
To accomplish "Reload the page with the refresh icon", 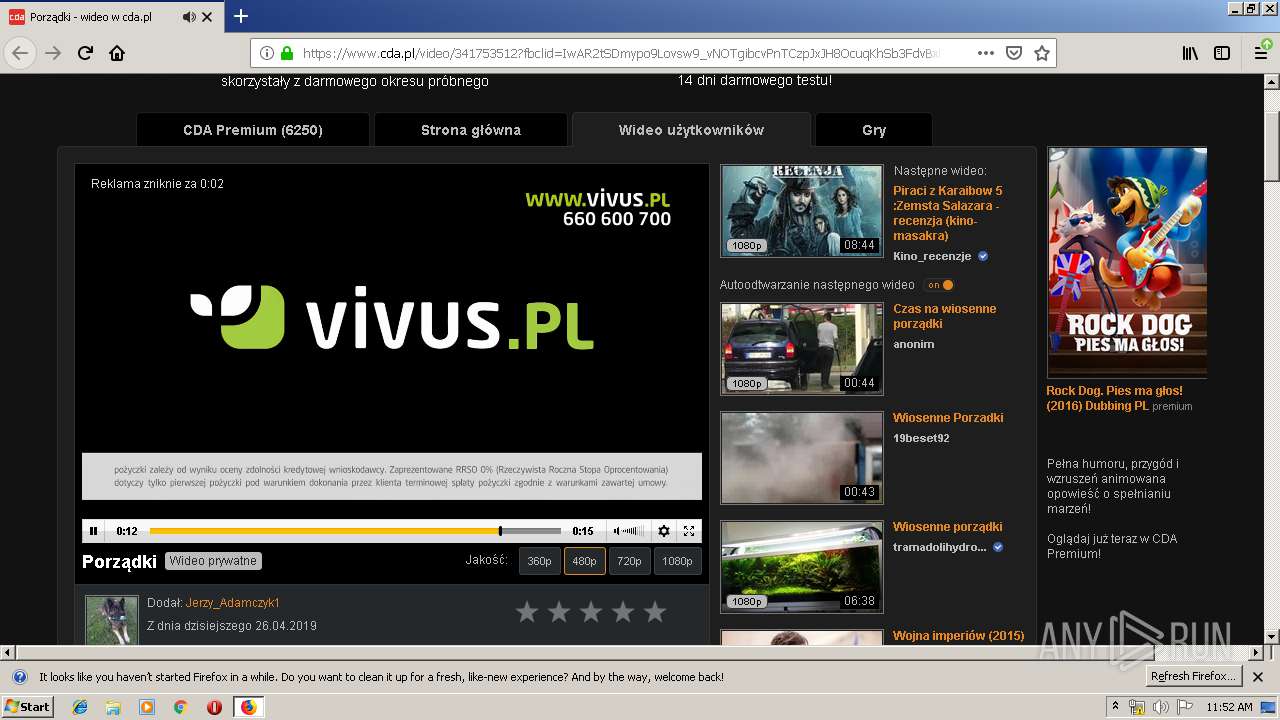I will (x=86, y=53).
